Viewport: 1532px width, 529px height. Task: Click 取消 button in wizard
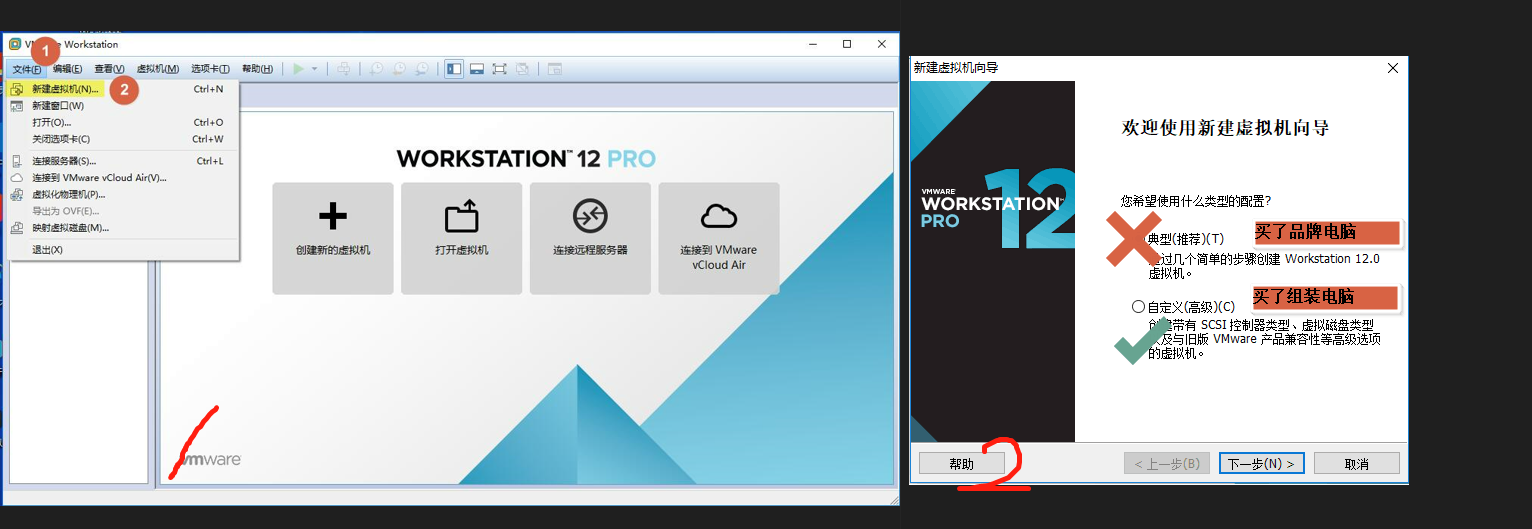1356,463
